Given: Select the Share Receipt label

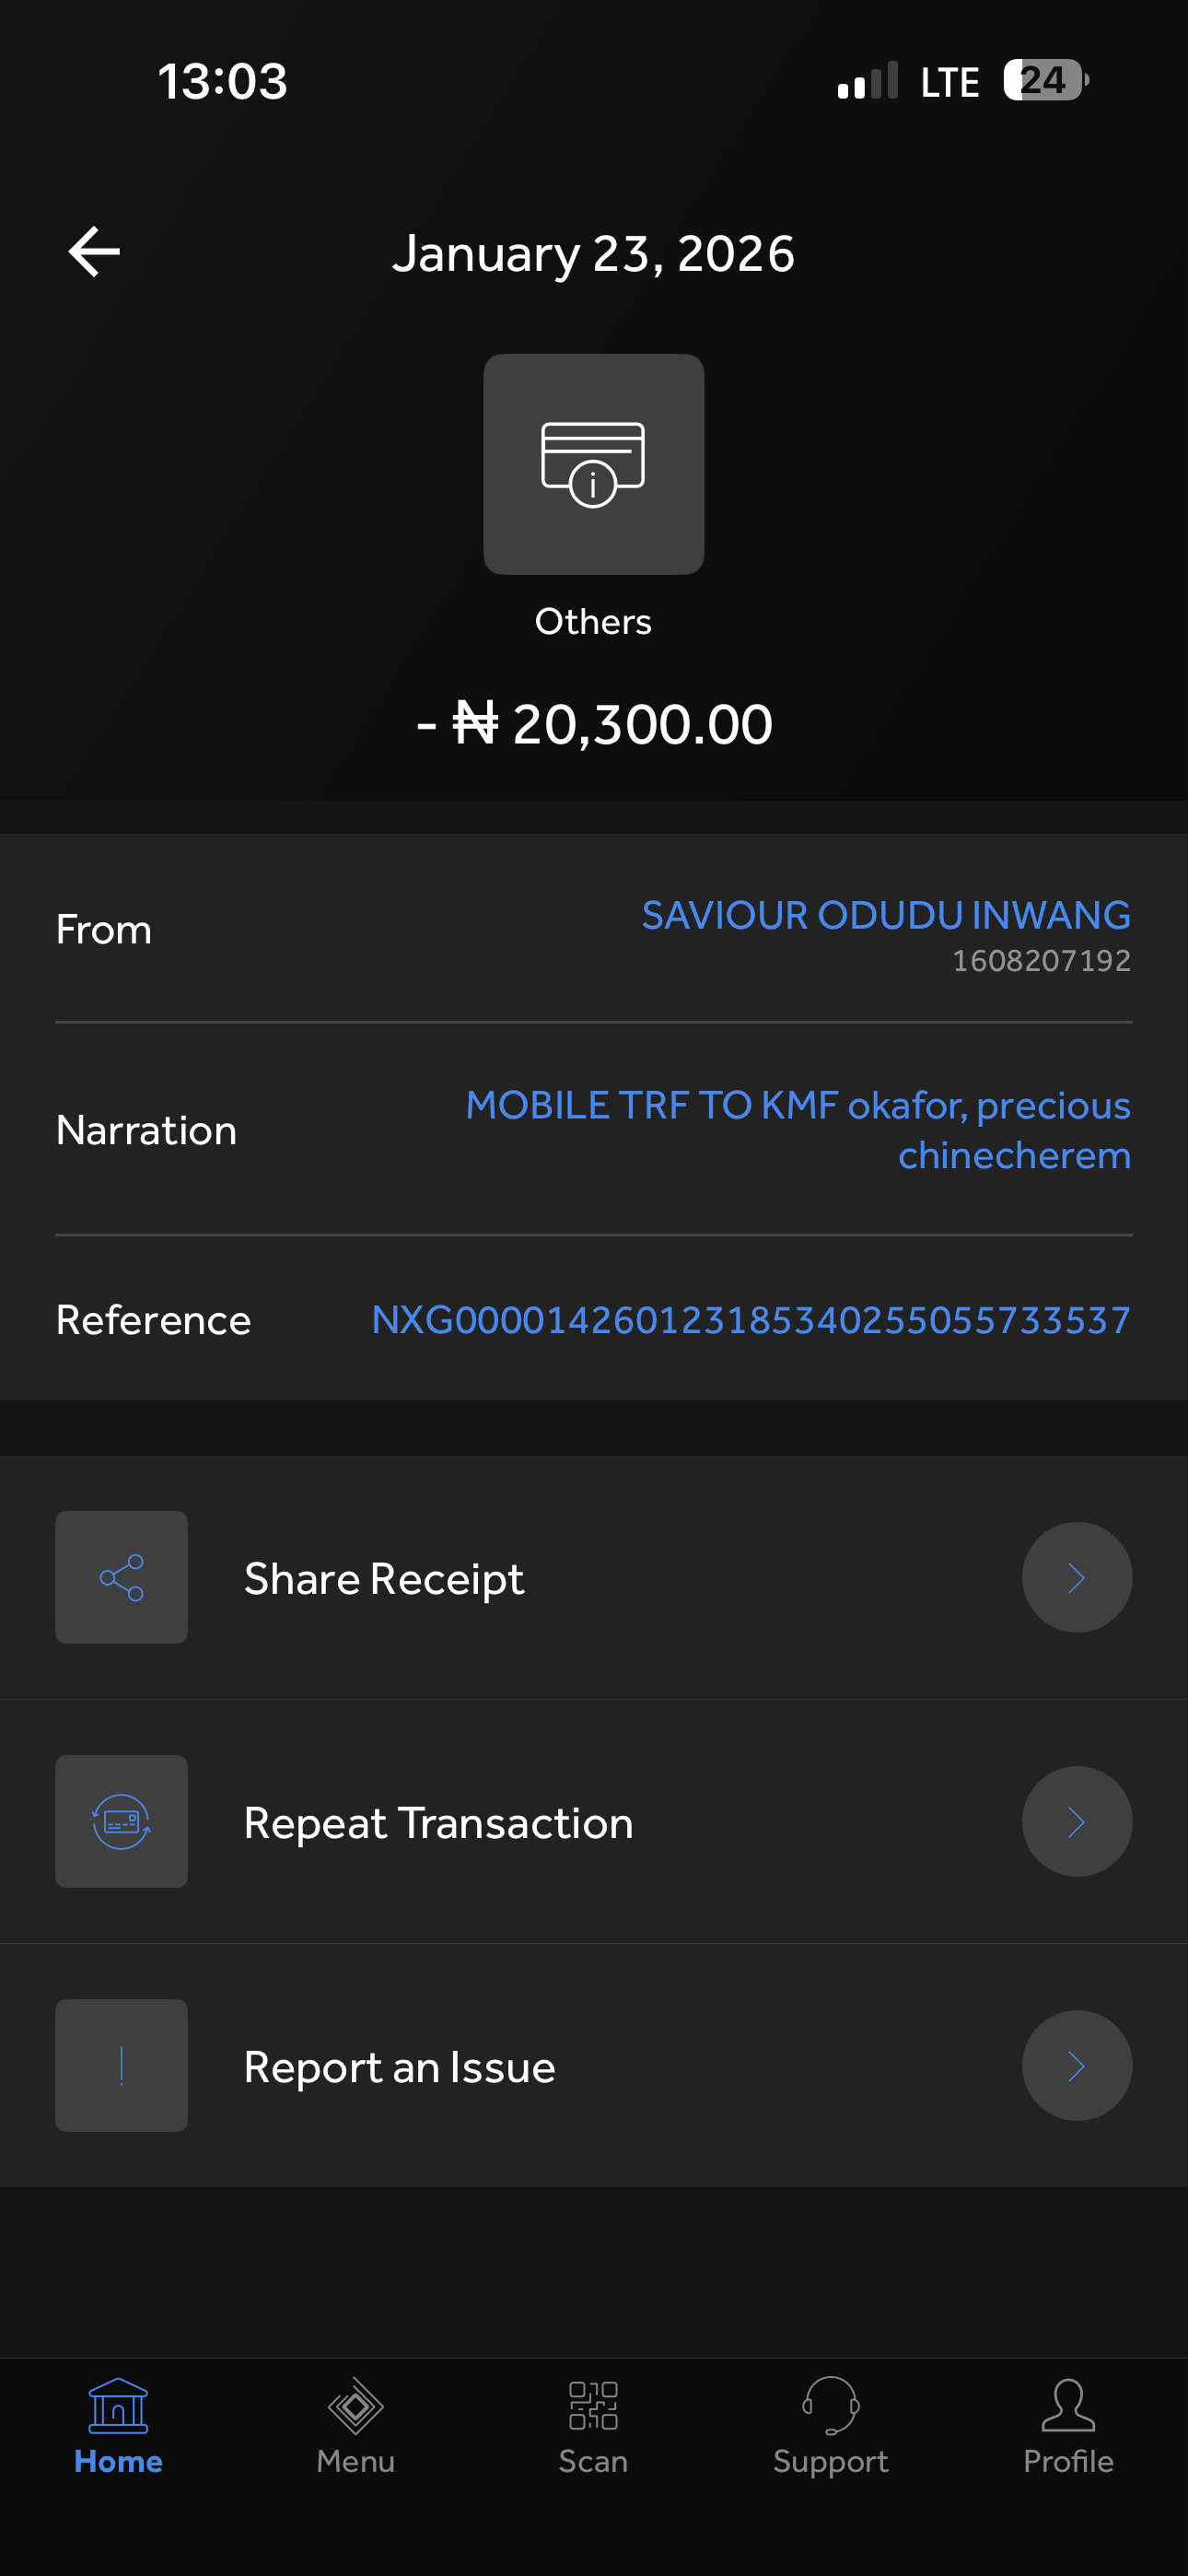Looking at the screenshot, I should (384, 1579).
